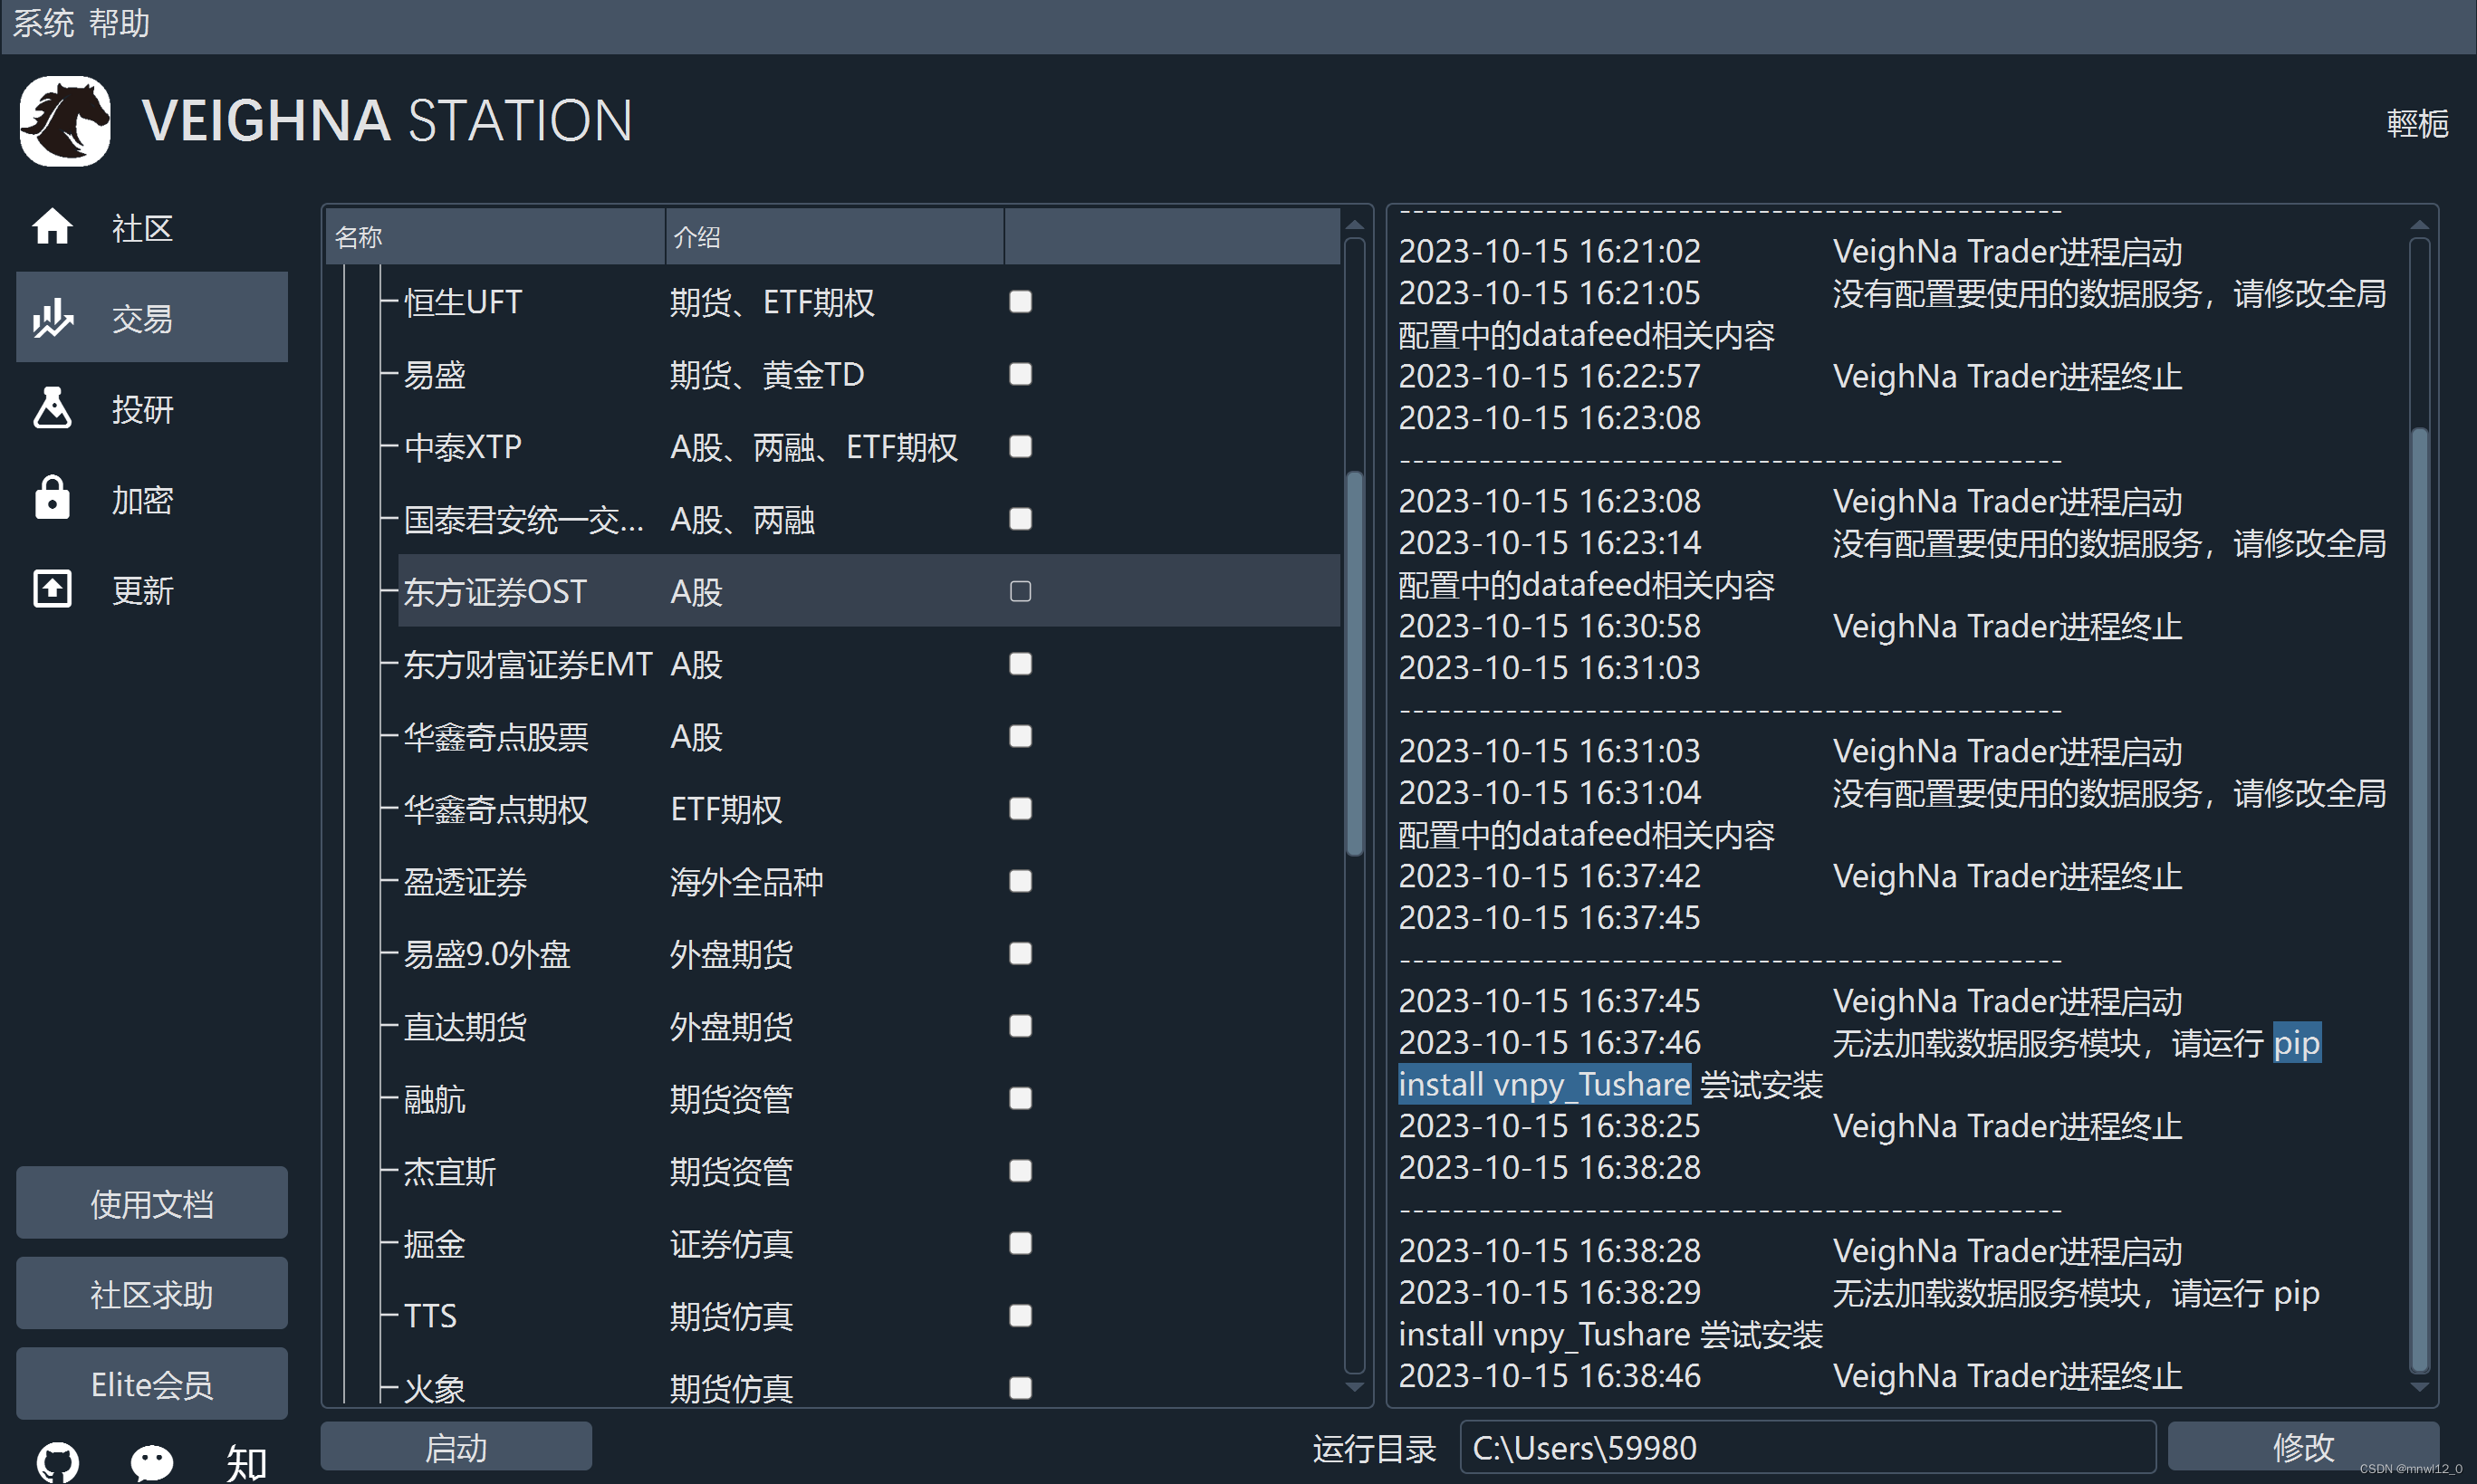Open the 知乎 icon at bottom

click(246, 1463)
